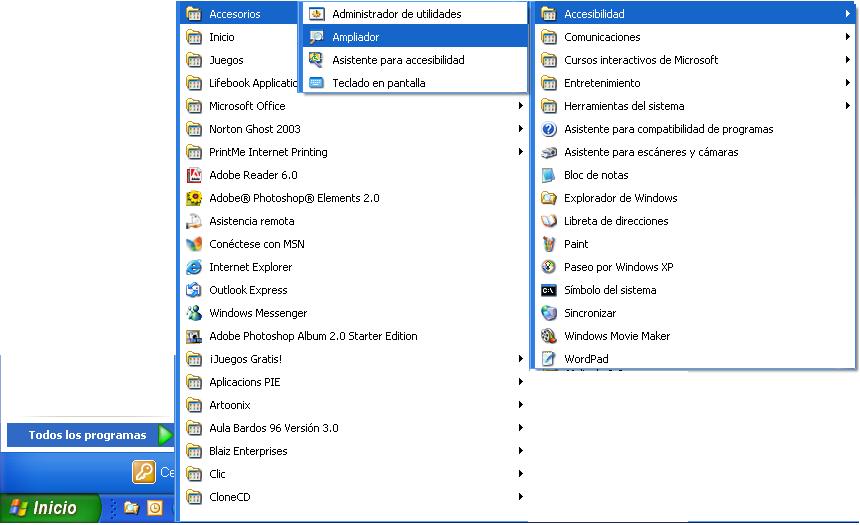The height and width of the screenshot is (525, 860).
Task: Click the Conéctese con MSN butterfly icon
Action: (x=194, y=244)
